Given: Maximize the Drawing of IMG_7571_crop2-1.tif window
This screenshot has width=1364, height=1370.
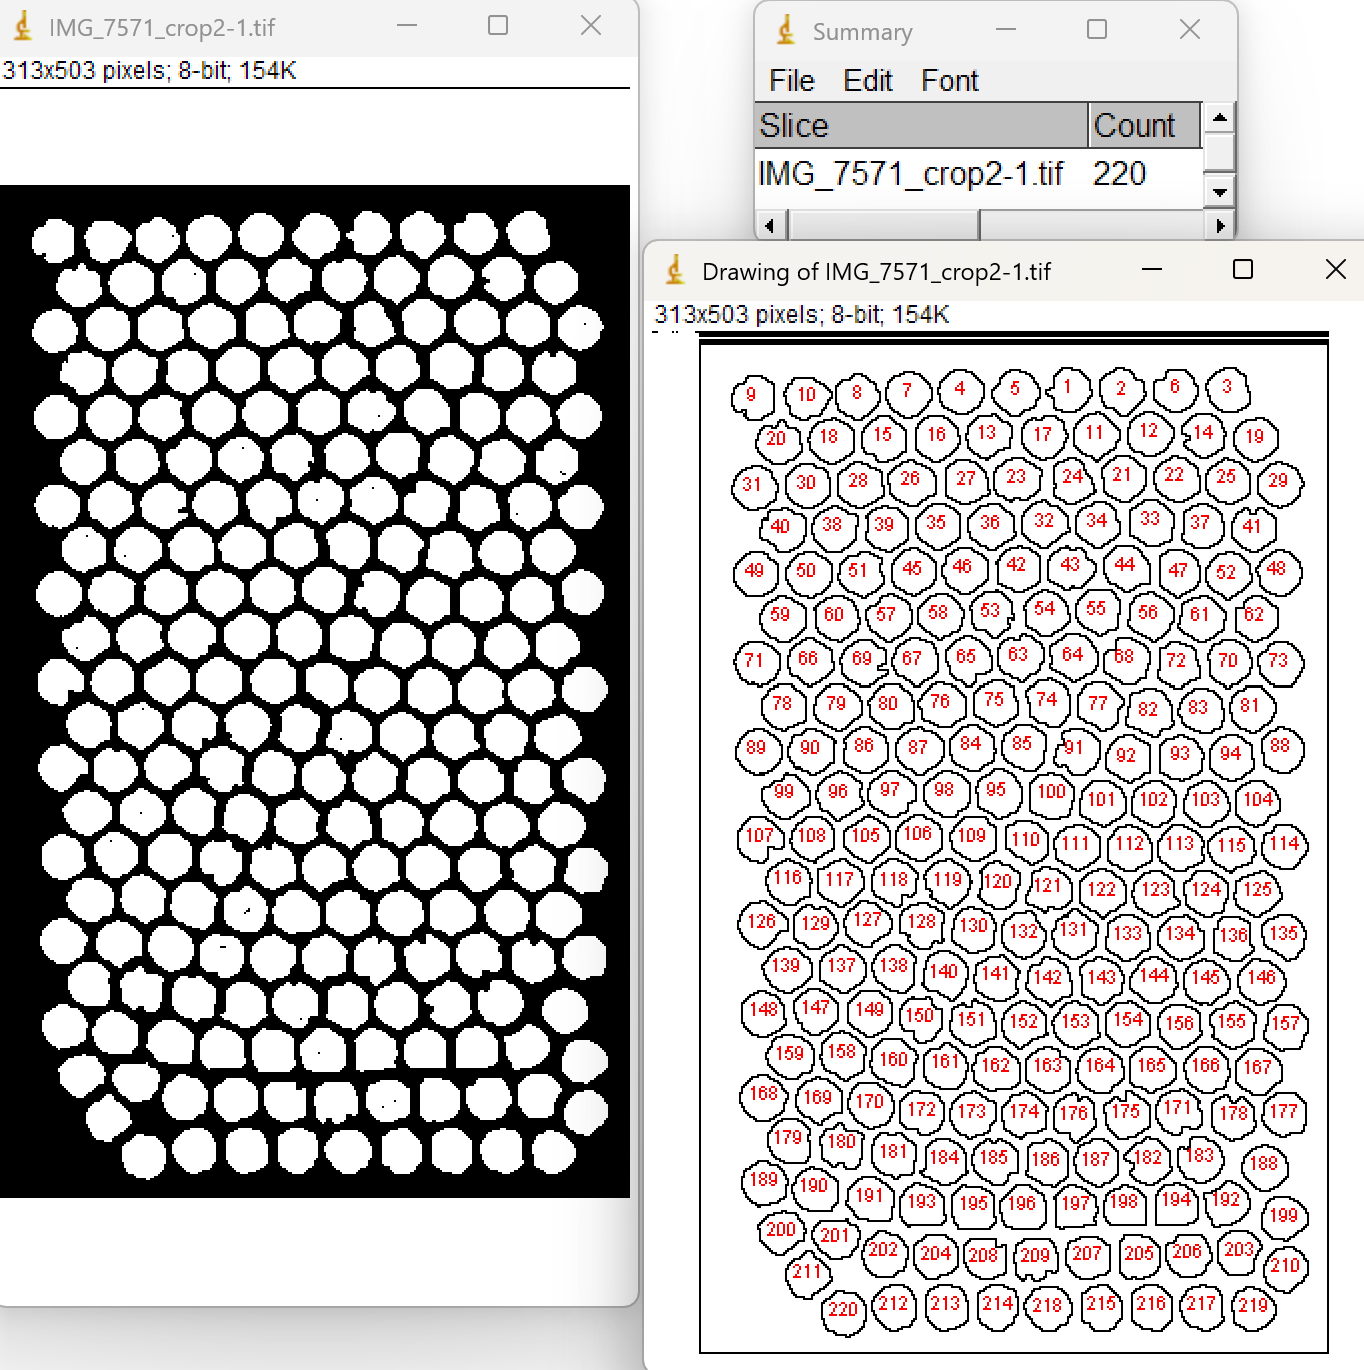Looking at the screenshot, I should coord(1243,270).
